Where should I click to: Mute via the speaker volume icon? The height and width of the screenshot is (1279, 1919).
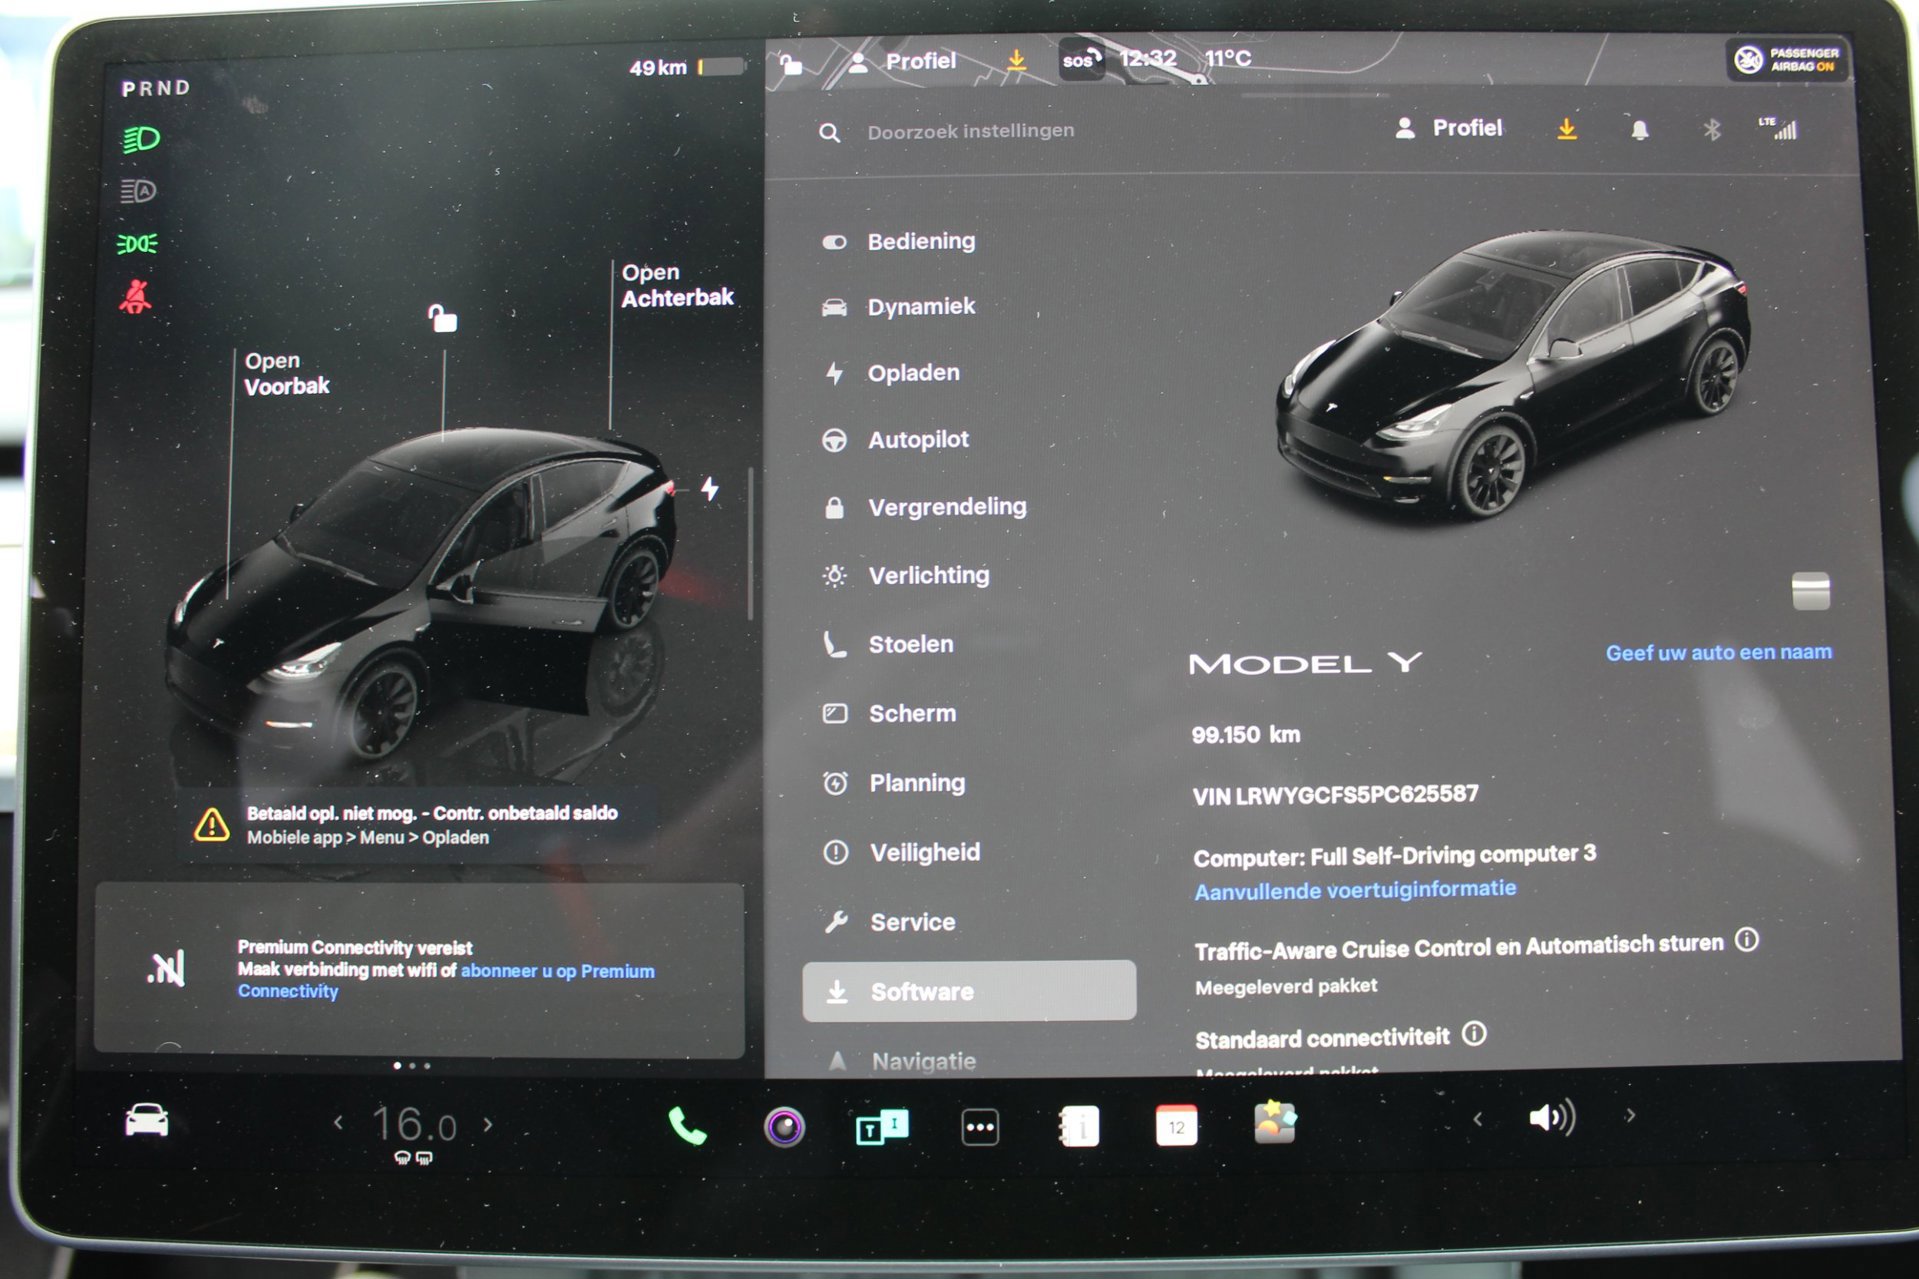pyautogui.click(x=1551, y=1117)
